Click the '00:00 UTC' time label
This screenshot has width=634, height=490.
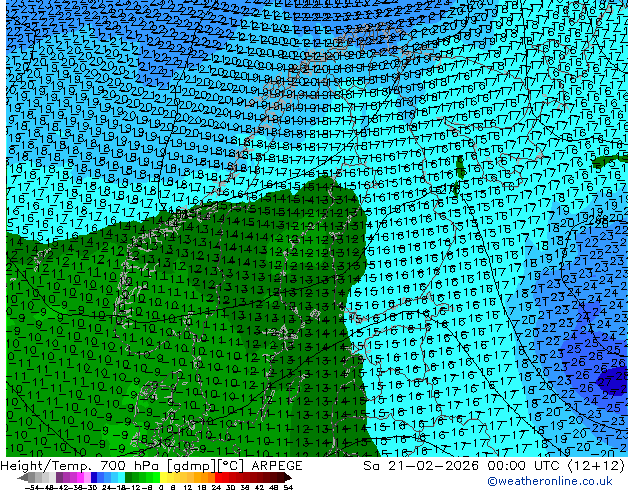click(525, 466)
